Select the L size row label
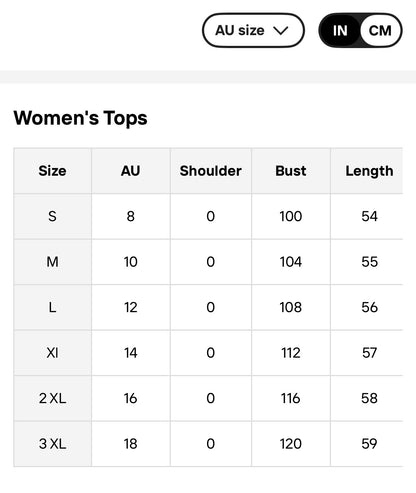416x493 pixels. [52, 307]
